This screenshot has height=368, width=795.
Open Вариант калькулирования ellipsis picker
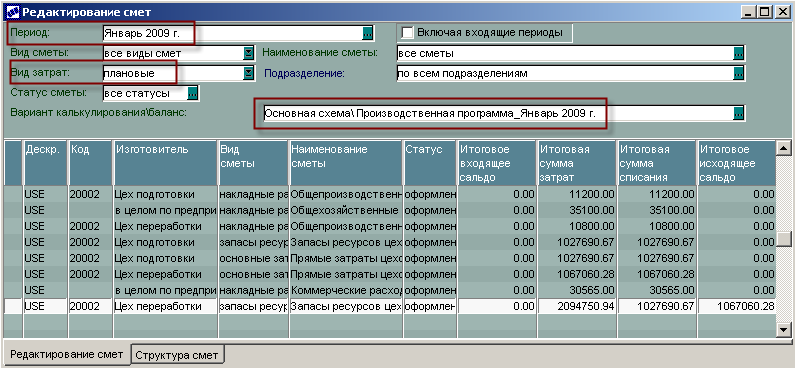tap(739, 113)
